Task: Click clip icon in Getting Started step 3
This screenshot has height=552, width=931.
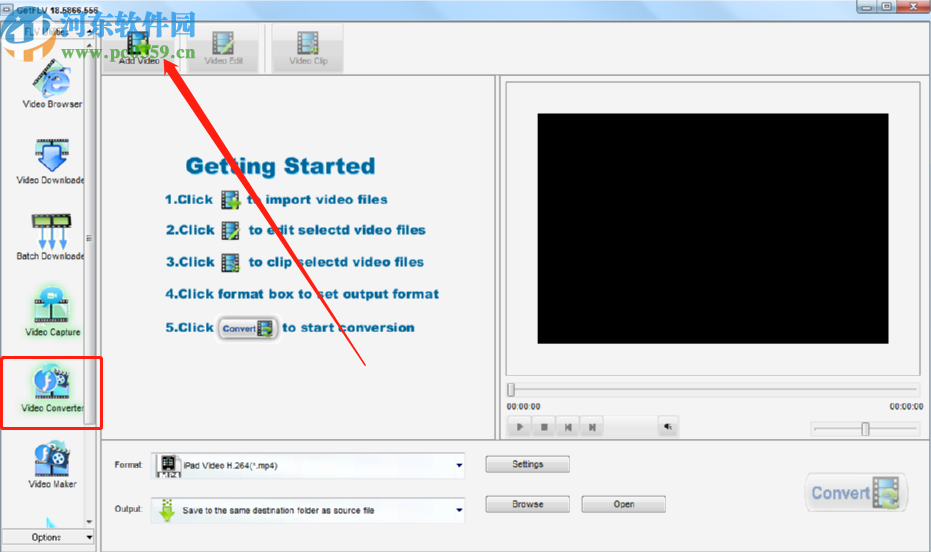Action: pos(230,262)
